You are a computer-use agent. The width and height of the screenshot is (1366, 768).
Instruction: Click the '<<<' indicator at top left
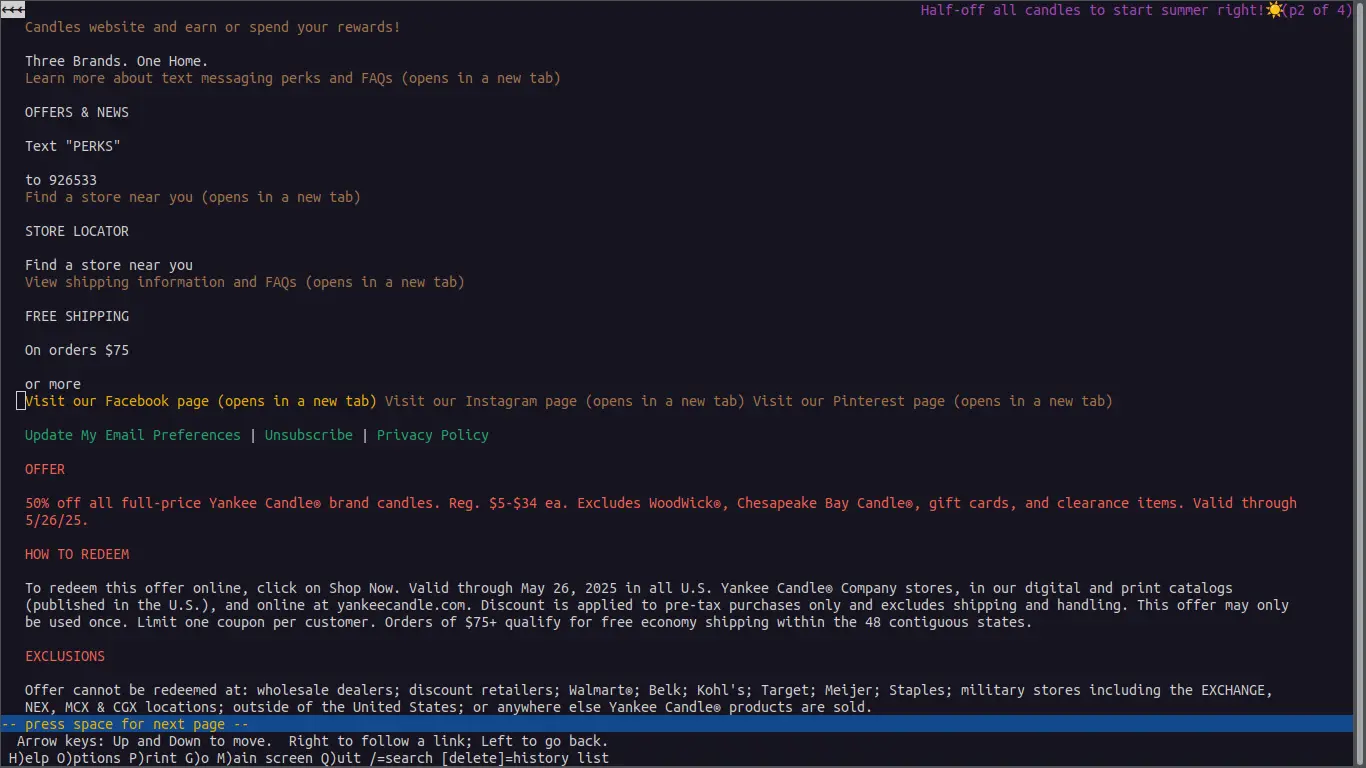[x=13, y=10]
